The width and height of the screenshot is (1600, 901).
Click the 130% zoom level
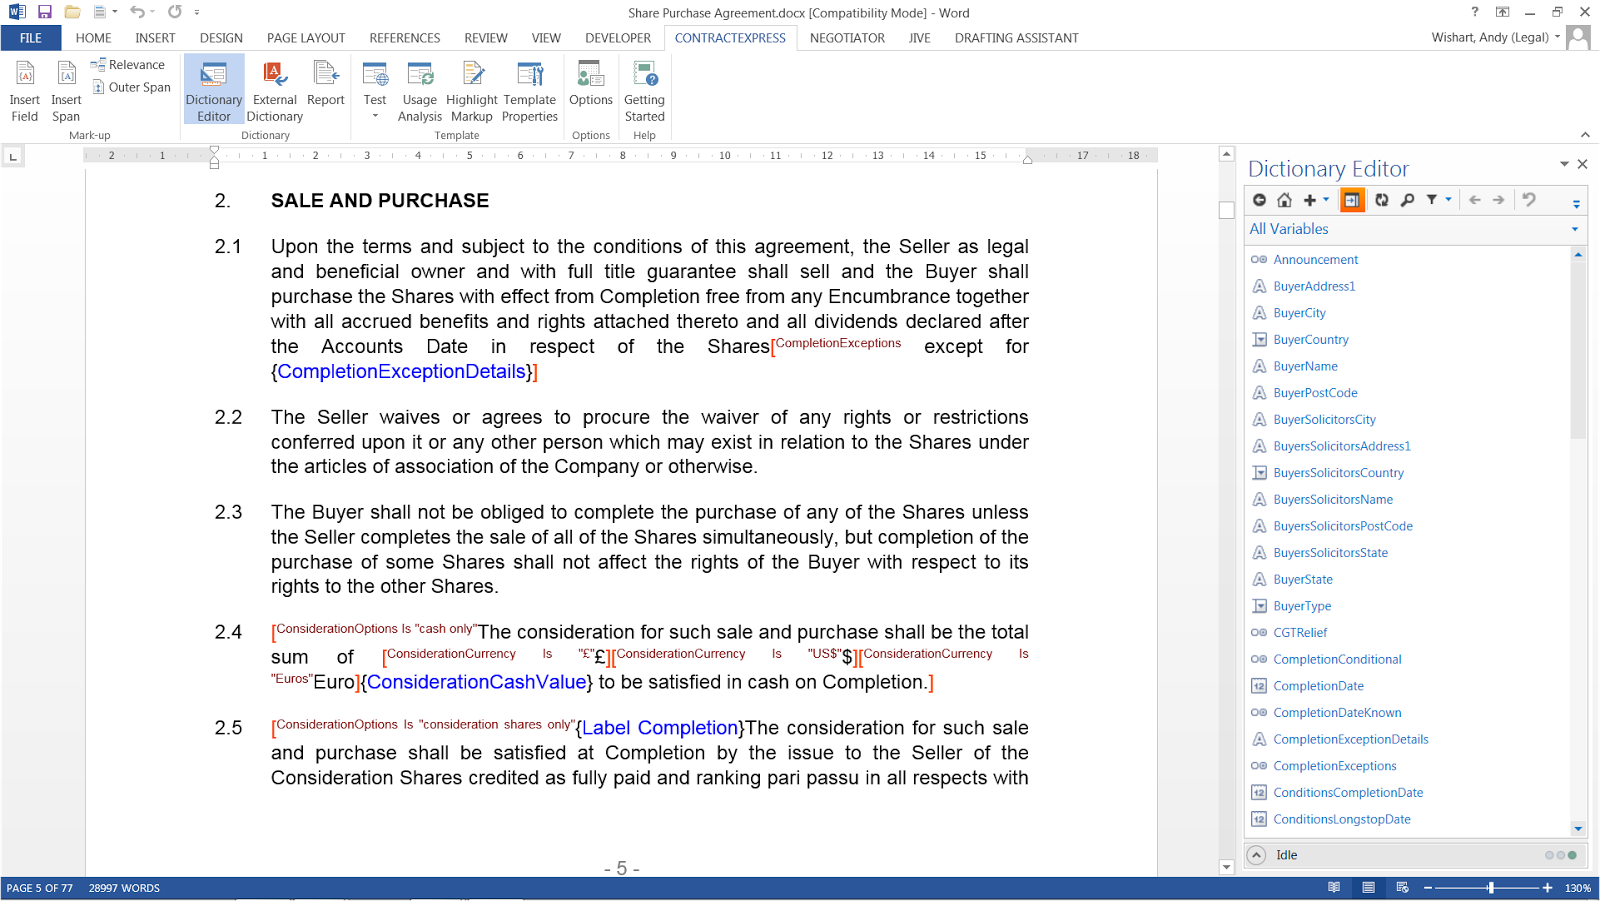1577,888
